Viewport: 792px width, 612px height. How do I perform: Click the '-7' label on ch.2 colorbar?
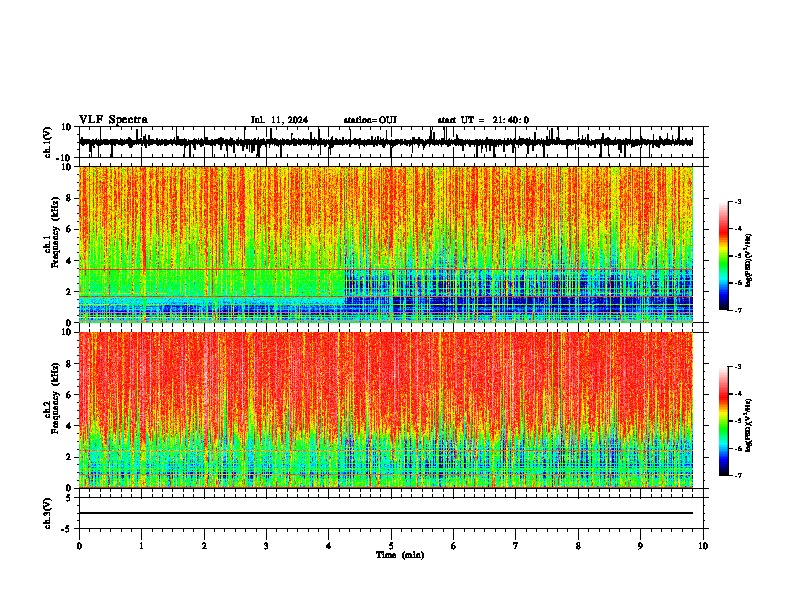click(737, 475)
